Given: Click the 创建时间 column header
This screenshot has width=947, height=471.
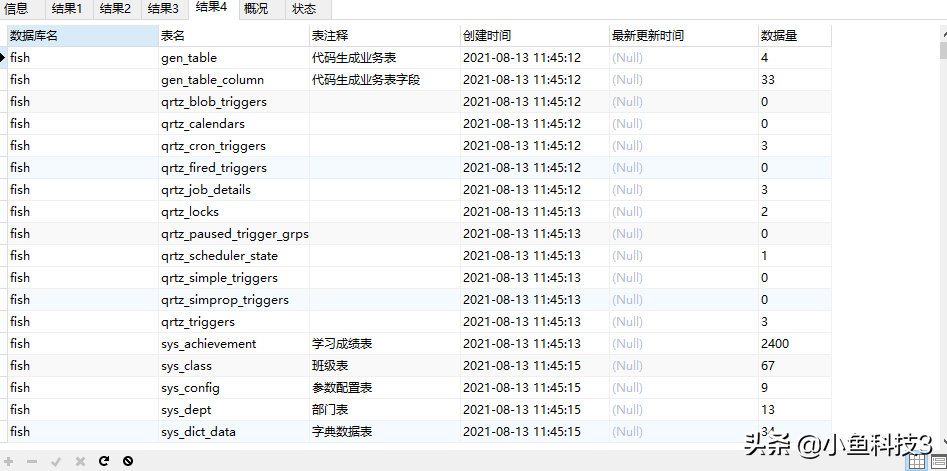Looking at the screenshot, I should [534, 36].
